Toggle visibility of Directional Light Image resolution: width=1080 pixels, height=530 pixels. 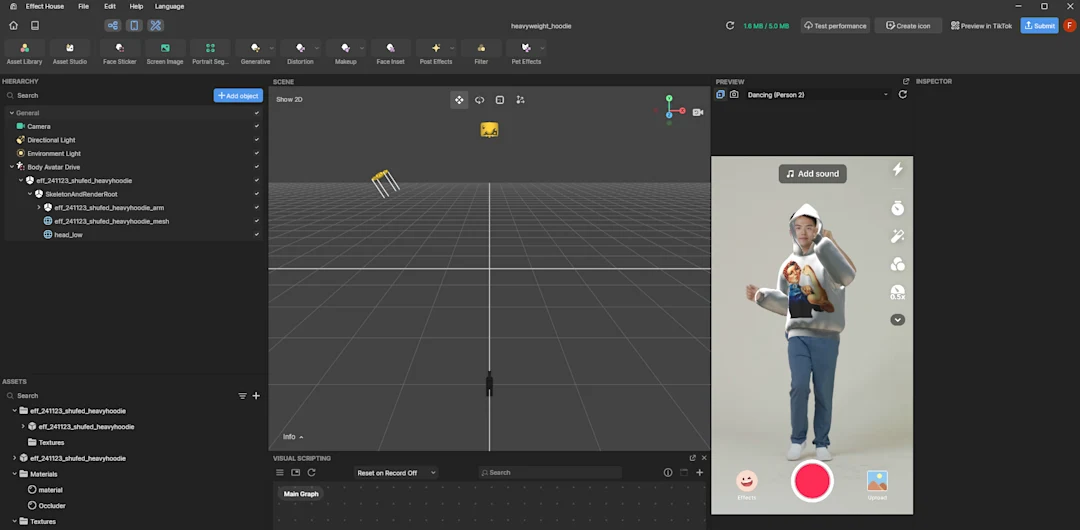click(x=257, y=140)
